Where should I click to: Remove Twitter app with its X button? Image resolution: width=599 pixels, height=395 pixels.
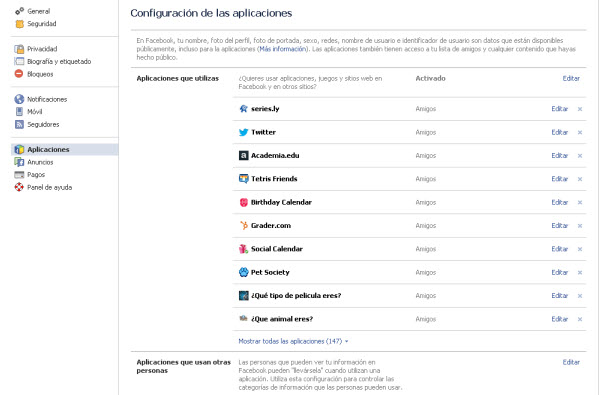pyautogui.click(x=580, y=133)
